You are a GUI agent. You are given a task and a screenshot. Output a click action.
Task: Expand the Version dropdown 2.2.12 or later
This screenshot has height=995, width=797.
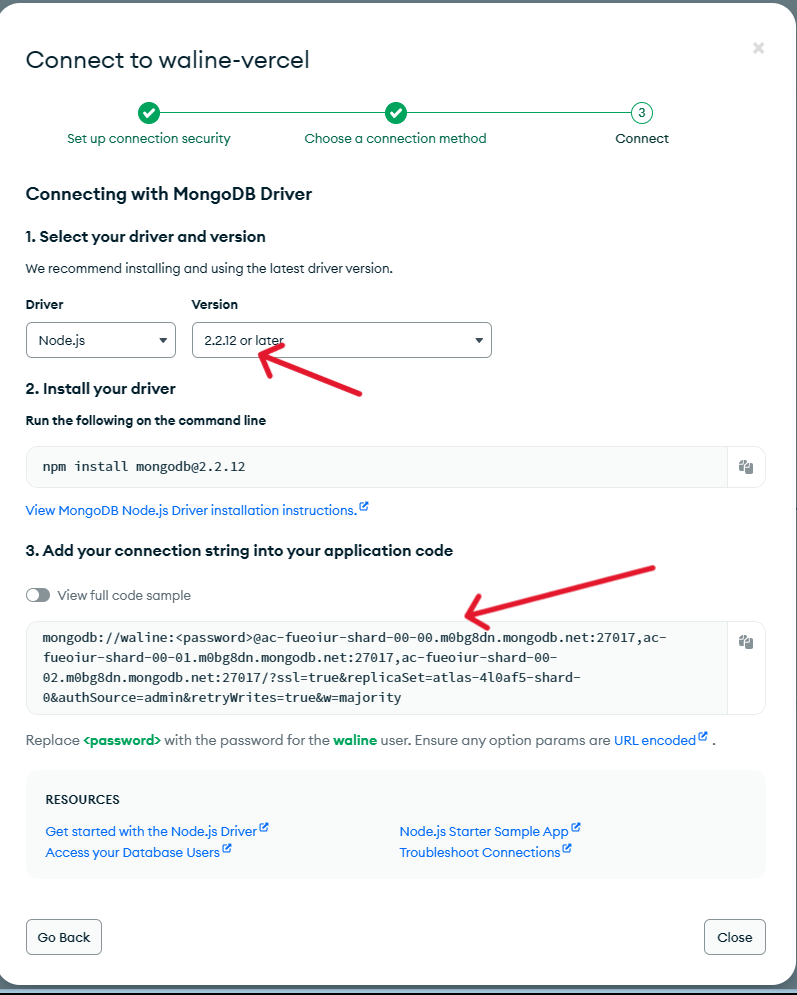point(341,340)
